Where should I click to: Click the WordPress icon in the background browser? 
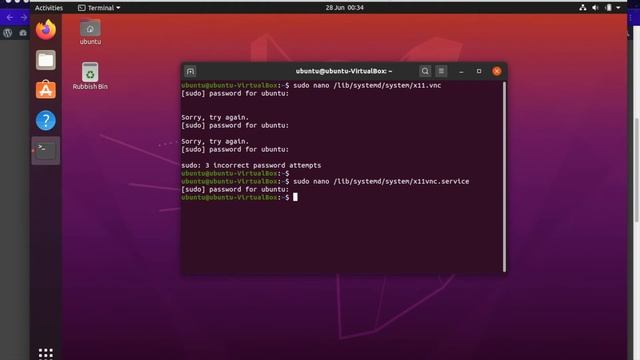point(7,33)
